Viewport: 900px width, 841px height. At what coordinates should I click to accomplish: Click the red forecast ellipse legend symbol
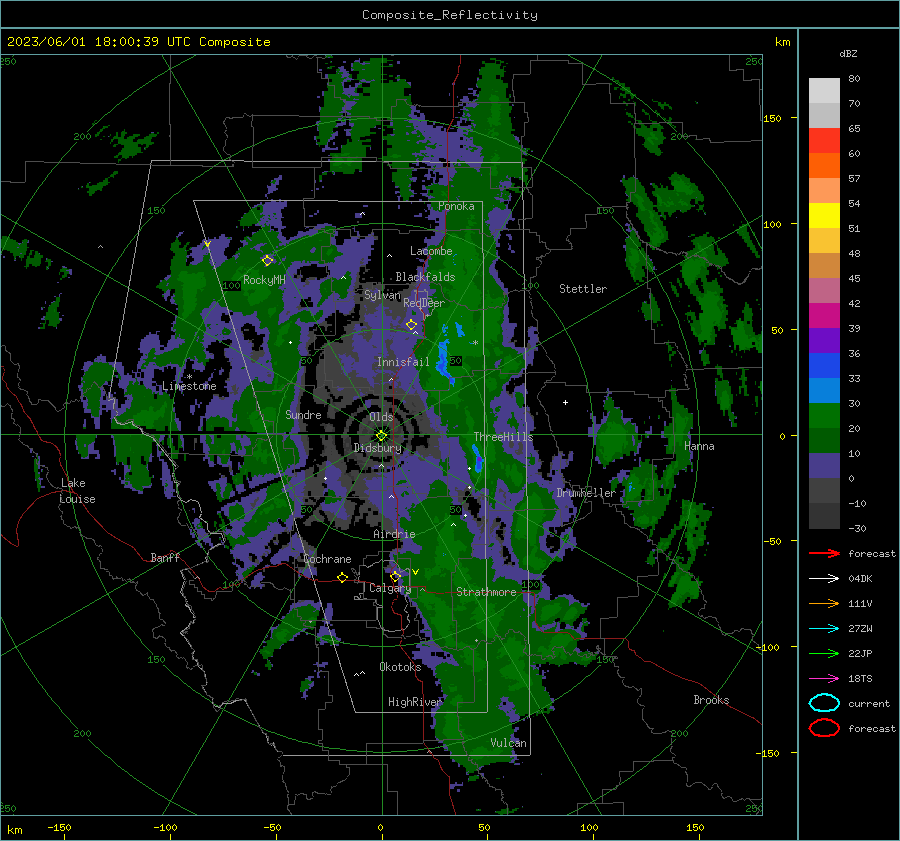824,728
